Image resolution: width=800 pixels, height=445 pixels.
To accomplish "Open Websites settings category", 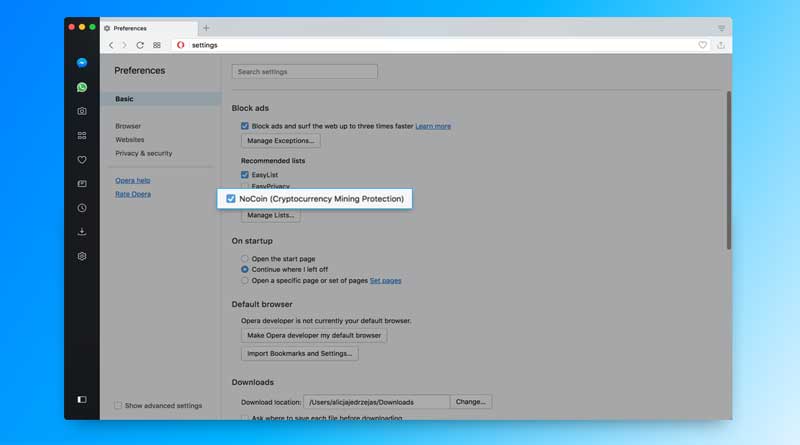I will [130, 140].
